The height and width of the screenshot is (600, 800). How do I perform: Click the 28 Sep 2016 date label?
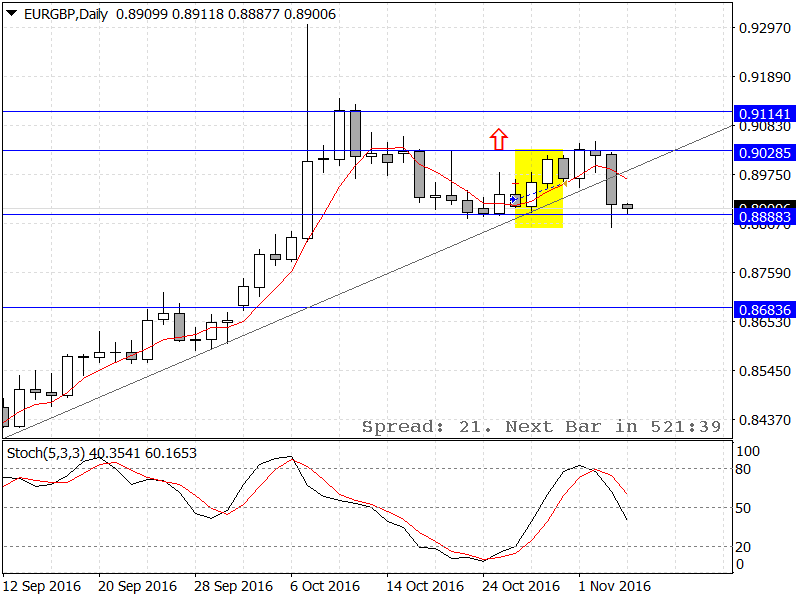pyautogui.click(x=233, y=586)
